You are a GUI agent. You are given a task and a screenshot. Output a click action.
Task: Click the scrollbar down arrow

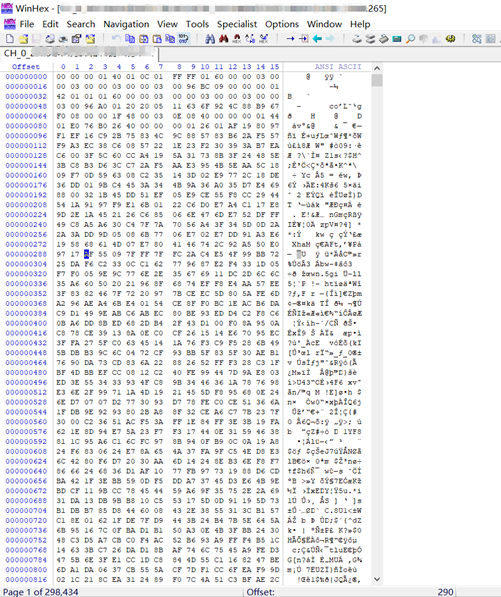coord(377,579)
